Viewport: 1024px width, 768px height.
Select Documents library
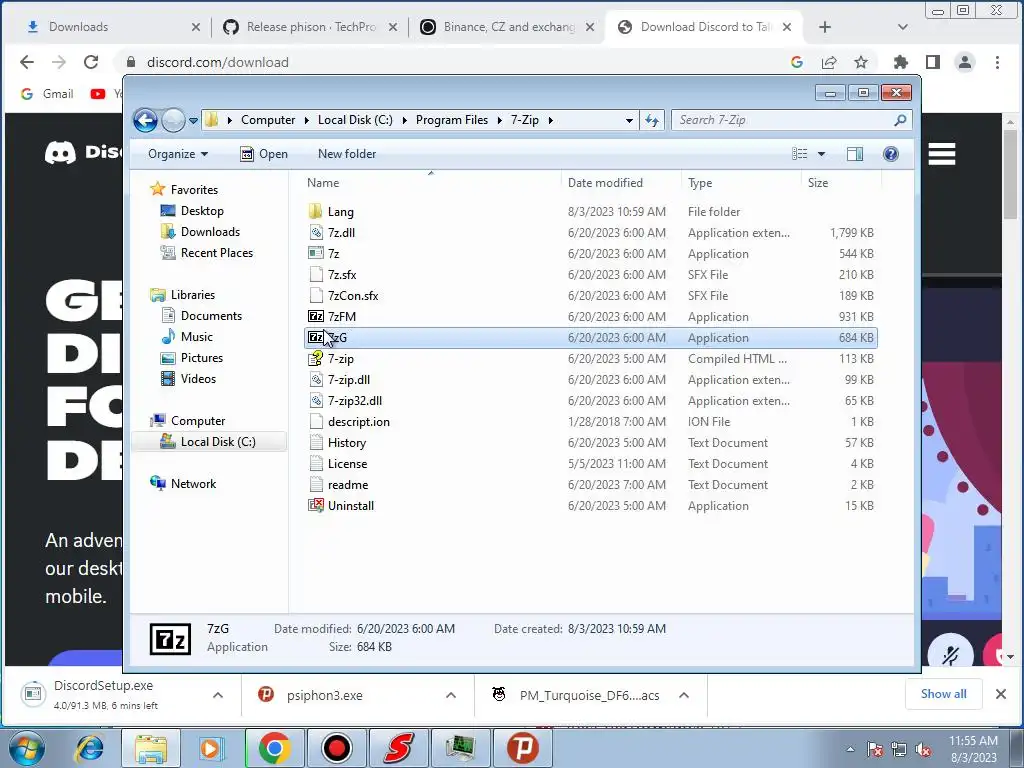pos(211,316)
